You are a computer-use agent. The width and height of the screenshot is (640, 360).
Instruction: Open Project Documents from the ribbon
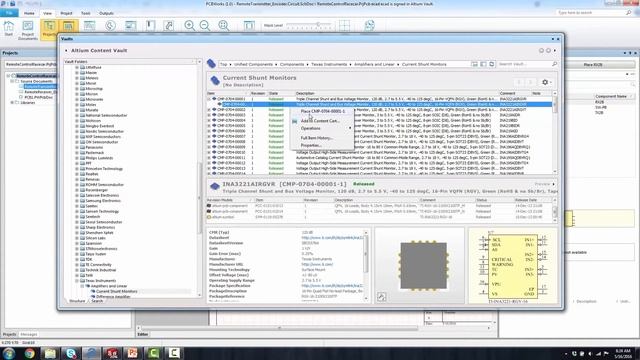(x=28, y=30)
